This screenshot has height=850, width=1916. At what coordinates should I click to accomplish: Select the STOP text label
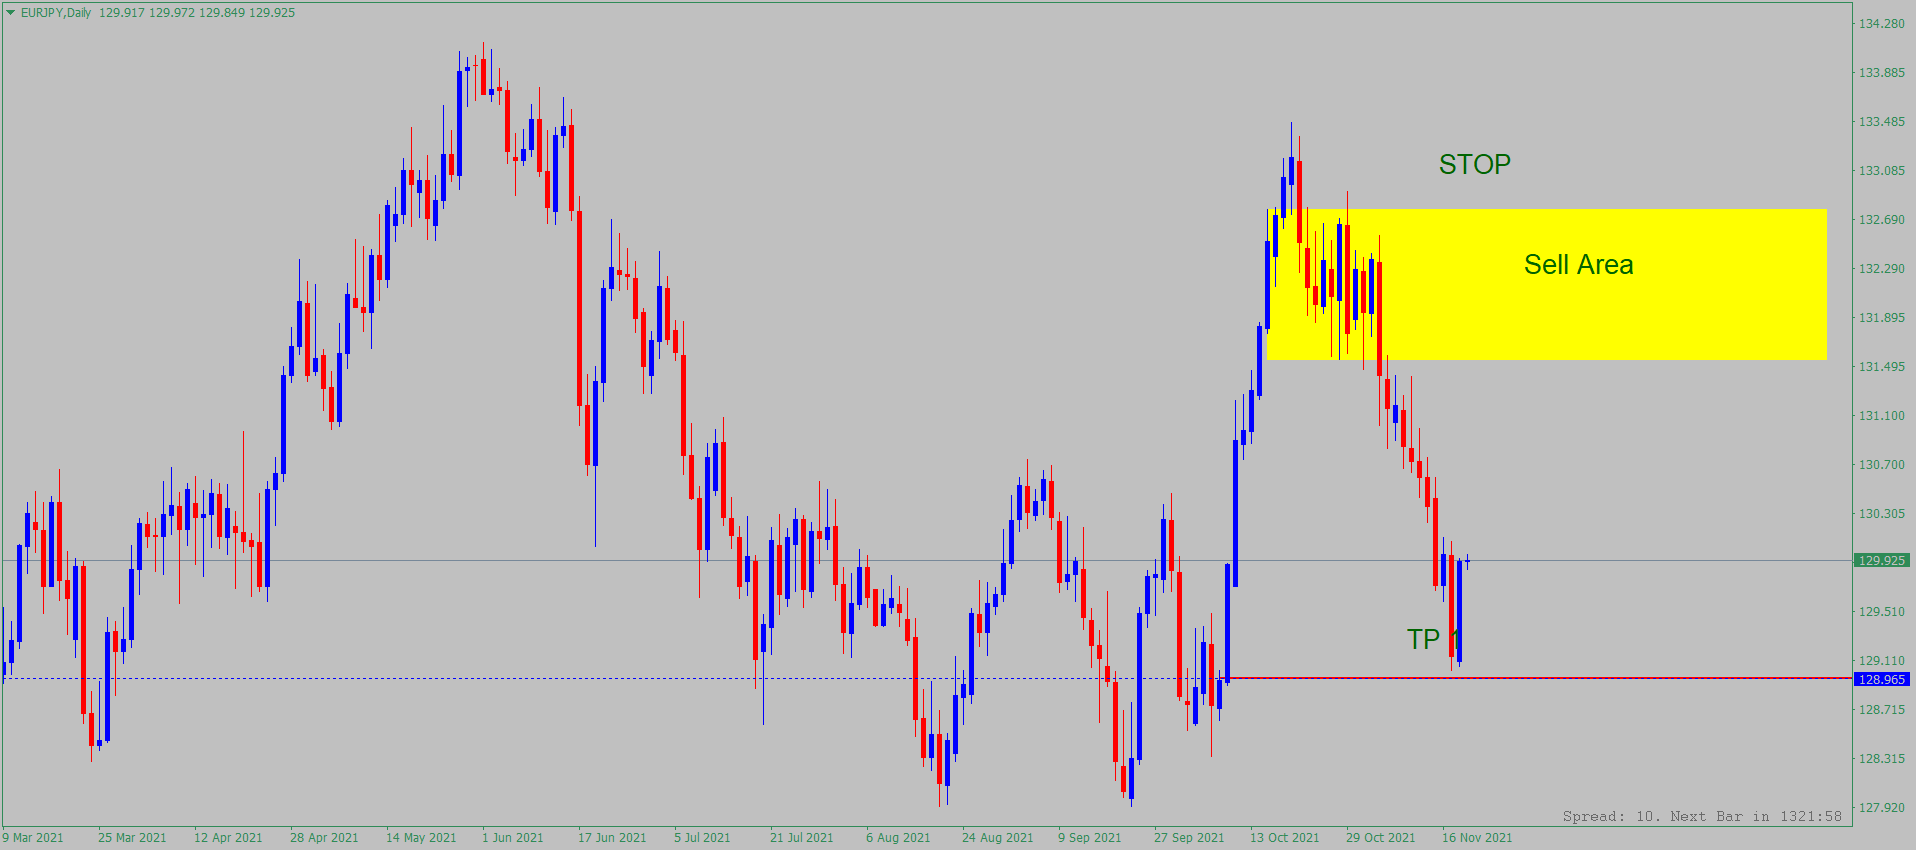click(x=1474, y=165)
